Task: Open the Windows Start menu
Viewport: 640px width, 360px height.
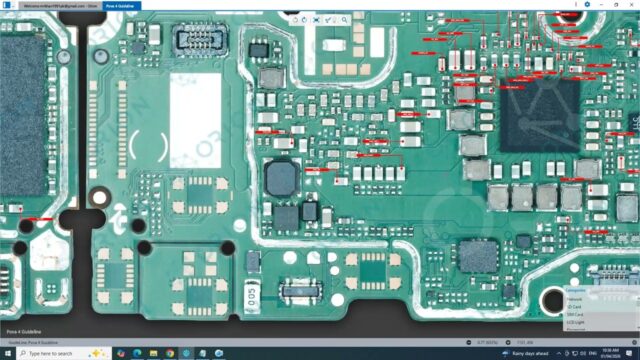Action: pyautogui.click(x=8, y=353)
